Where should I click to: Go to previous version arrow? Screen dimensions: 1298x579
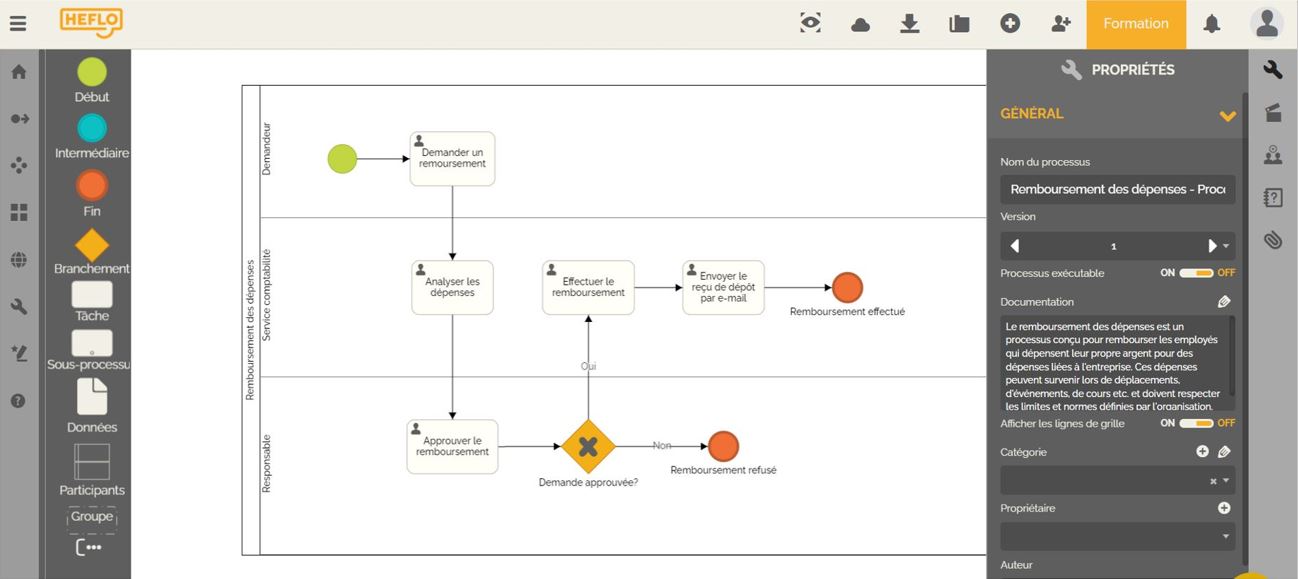click(x=1015, y=246)
